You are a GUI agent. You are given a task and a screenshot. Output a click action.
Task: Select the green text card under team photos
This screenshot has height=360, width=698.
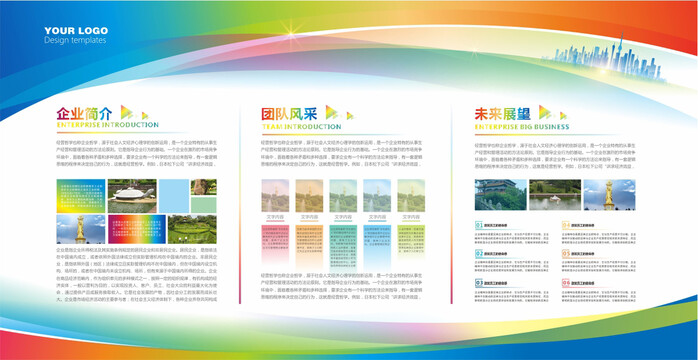pyautogui.click(x=411, y=240)
